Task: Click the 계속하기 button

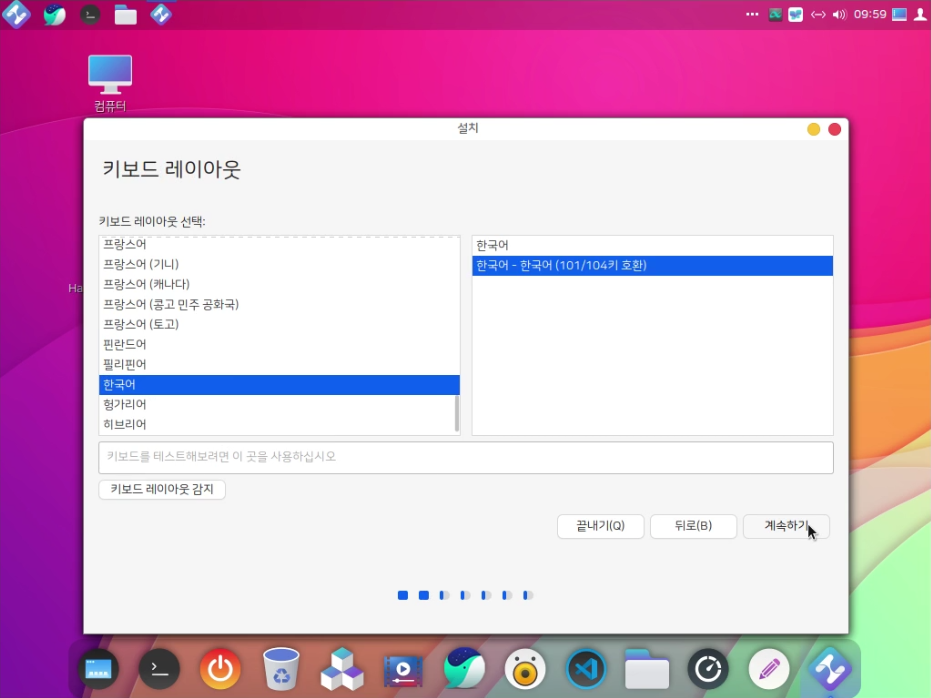Action: click(786, 526)
